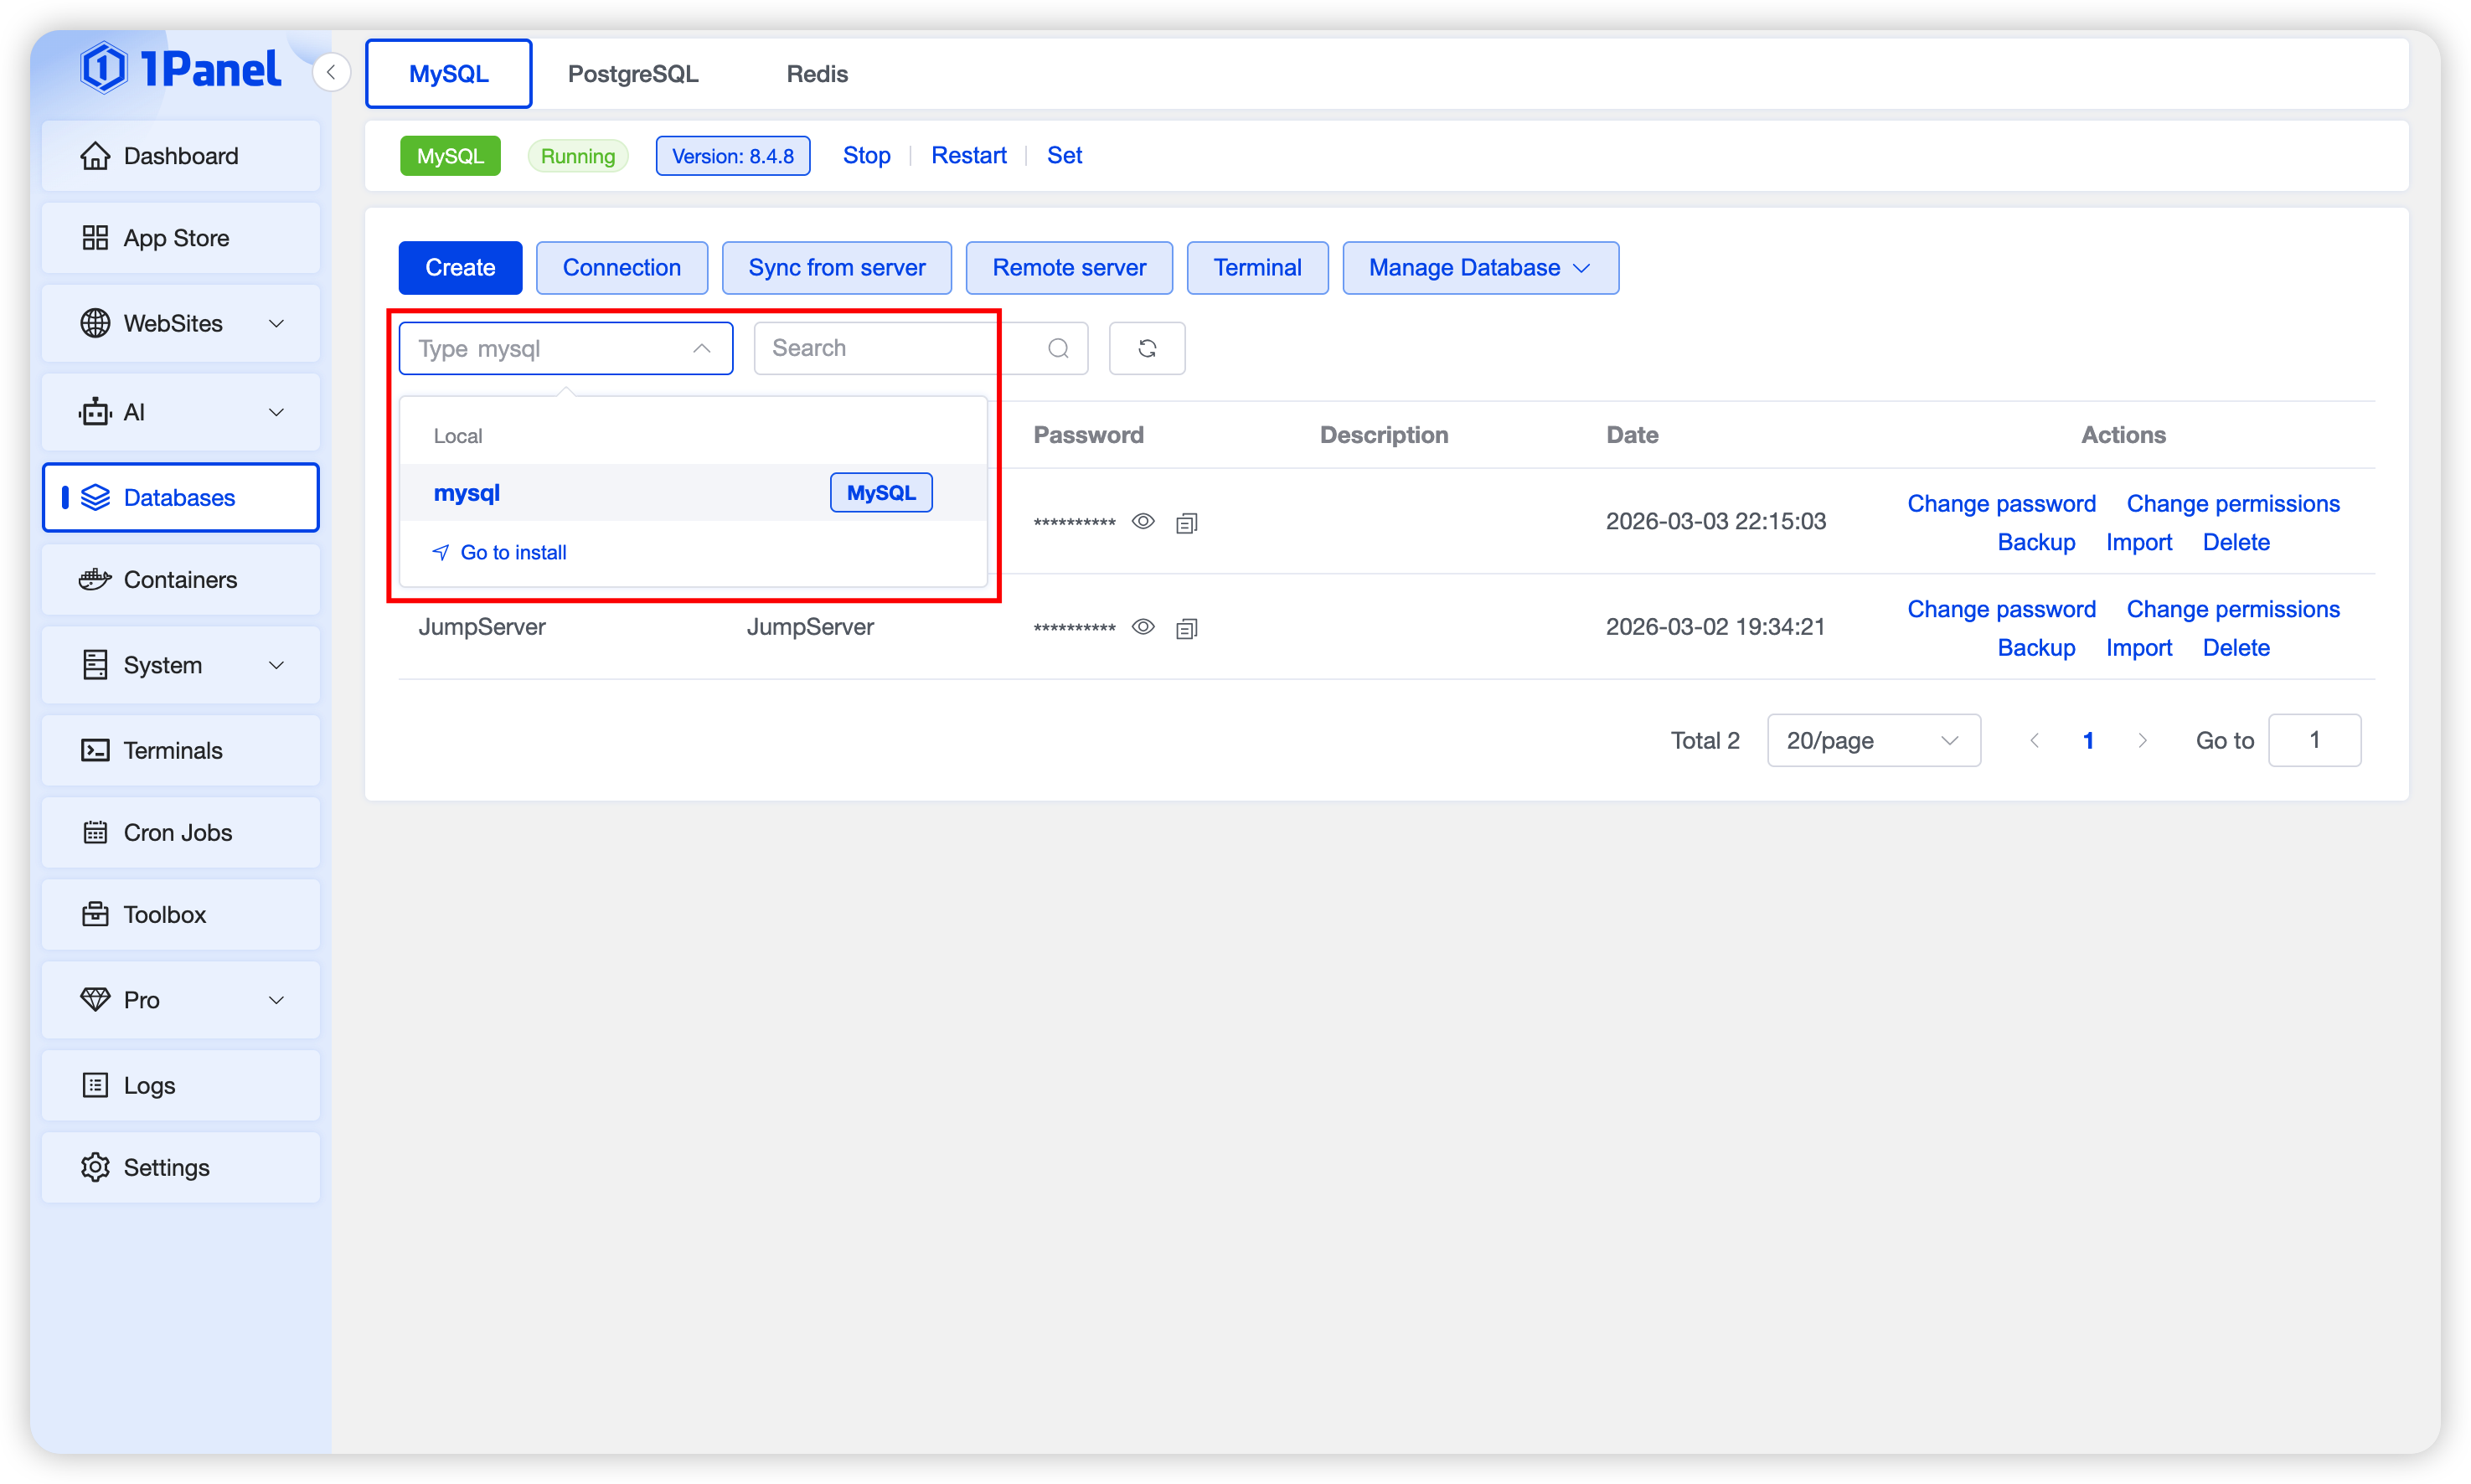This screenshot has height=1484, width=2471.
Task: Click the refresh icon next to search
Action: 1146,348
